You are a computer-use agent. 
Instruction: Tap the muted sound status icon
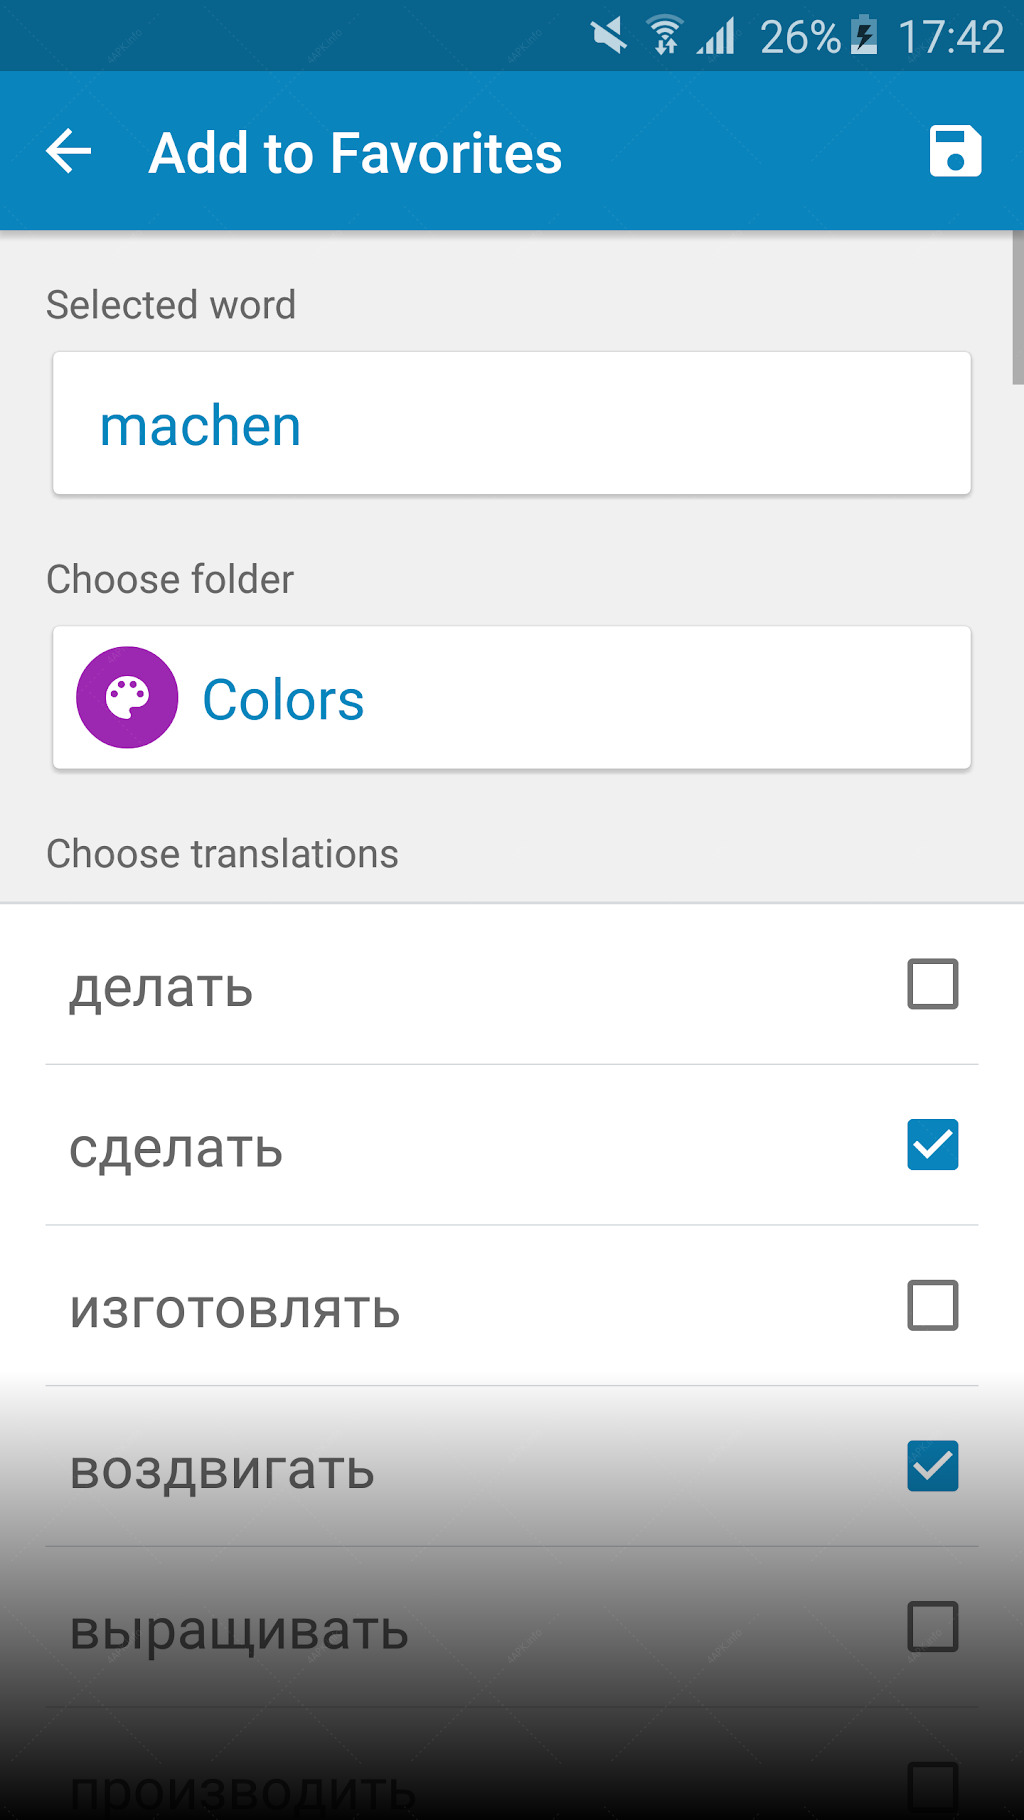(608, 36)
